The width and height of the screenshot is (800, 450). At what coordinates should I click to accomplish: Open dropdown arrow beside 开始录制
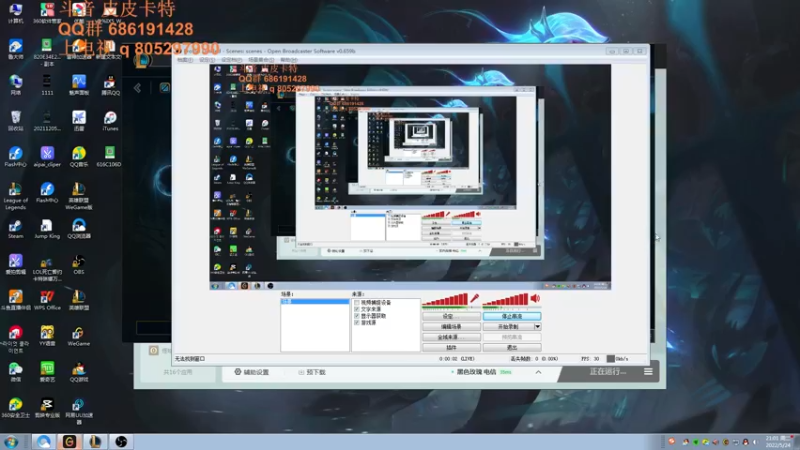coord(537,327)
